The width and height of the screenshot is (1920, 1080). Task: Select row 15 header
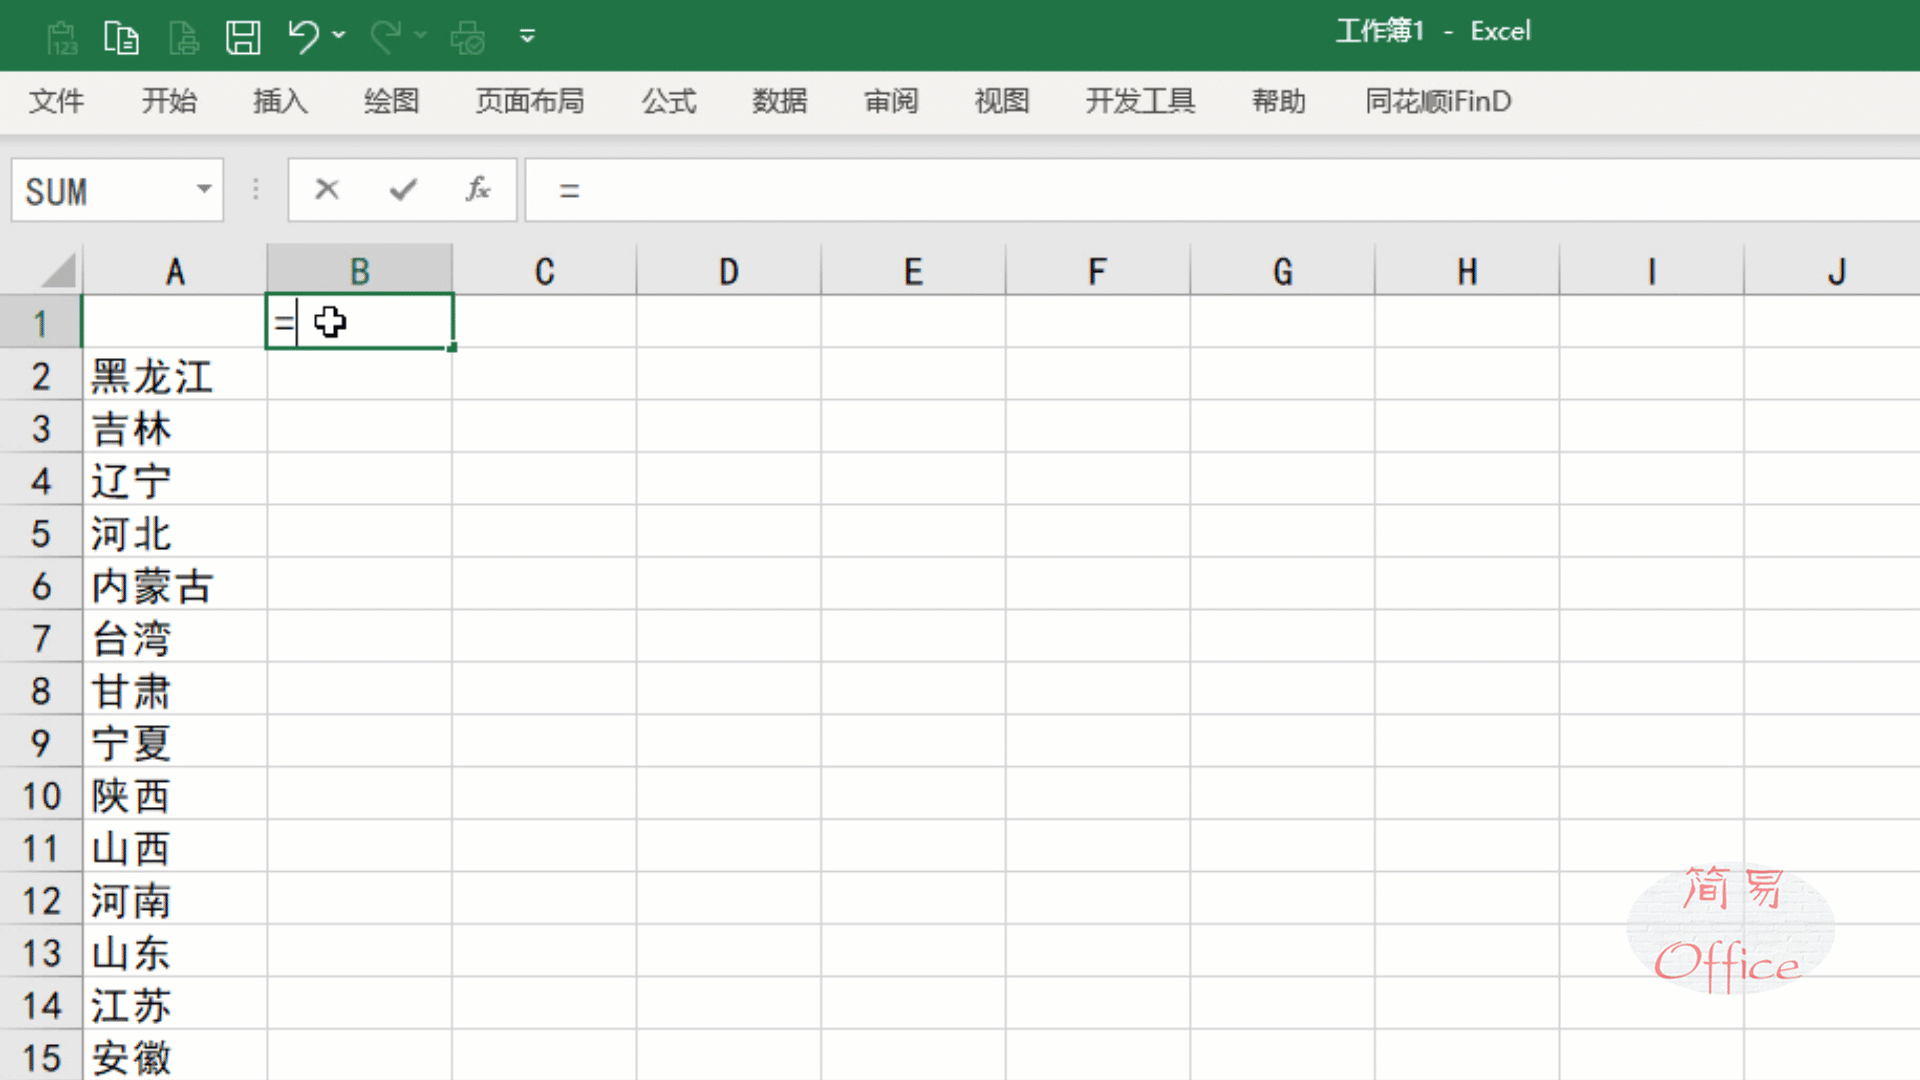click(41, 1057)
